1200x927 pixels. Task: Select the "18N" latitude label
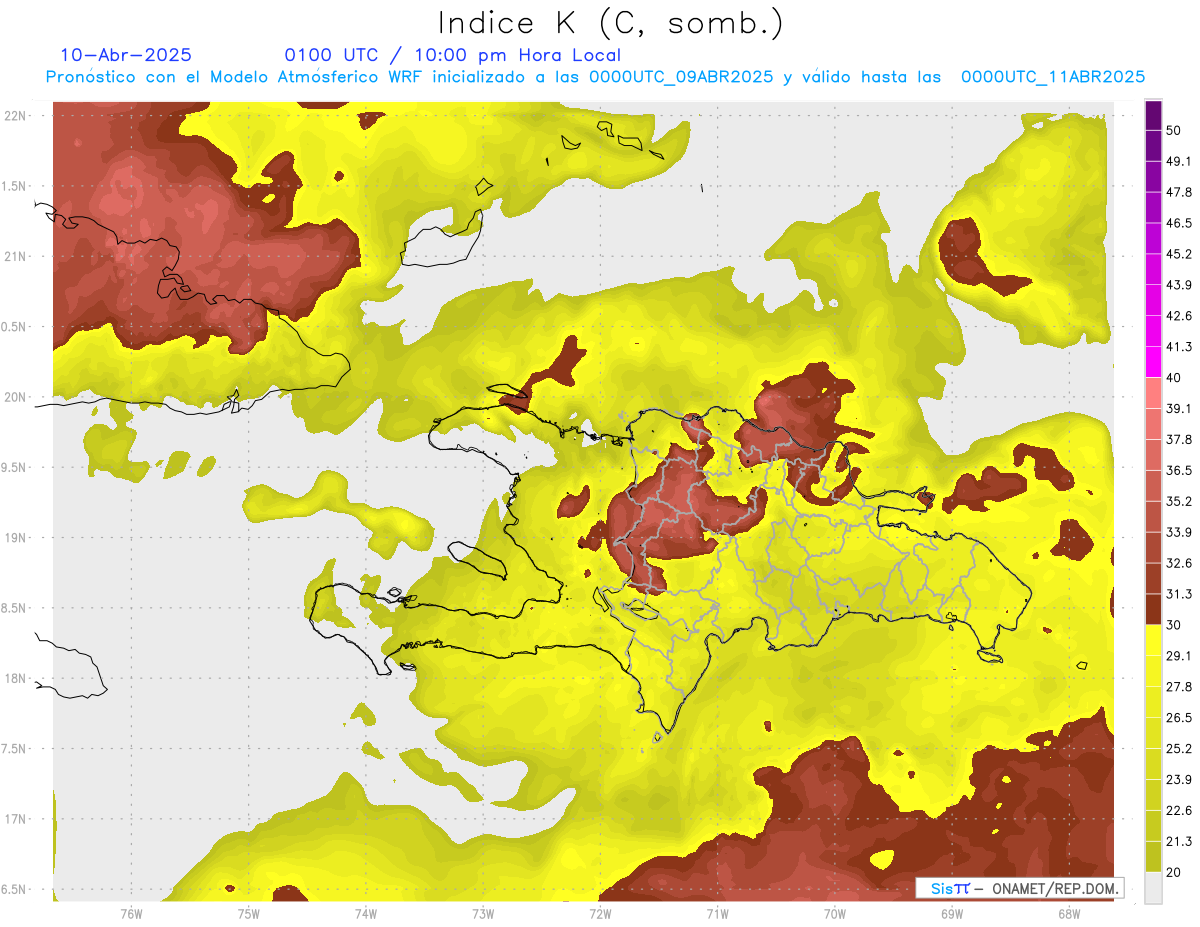pos(16,679)
